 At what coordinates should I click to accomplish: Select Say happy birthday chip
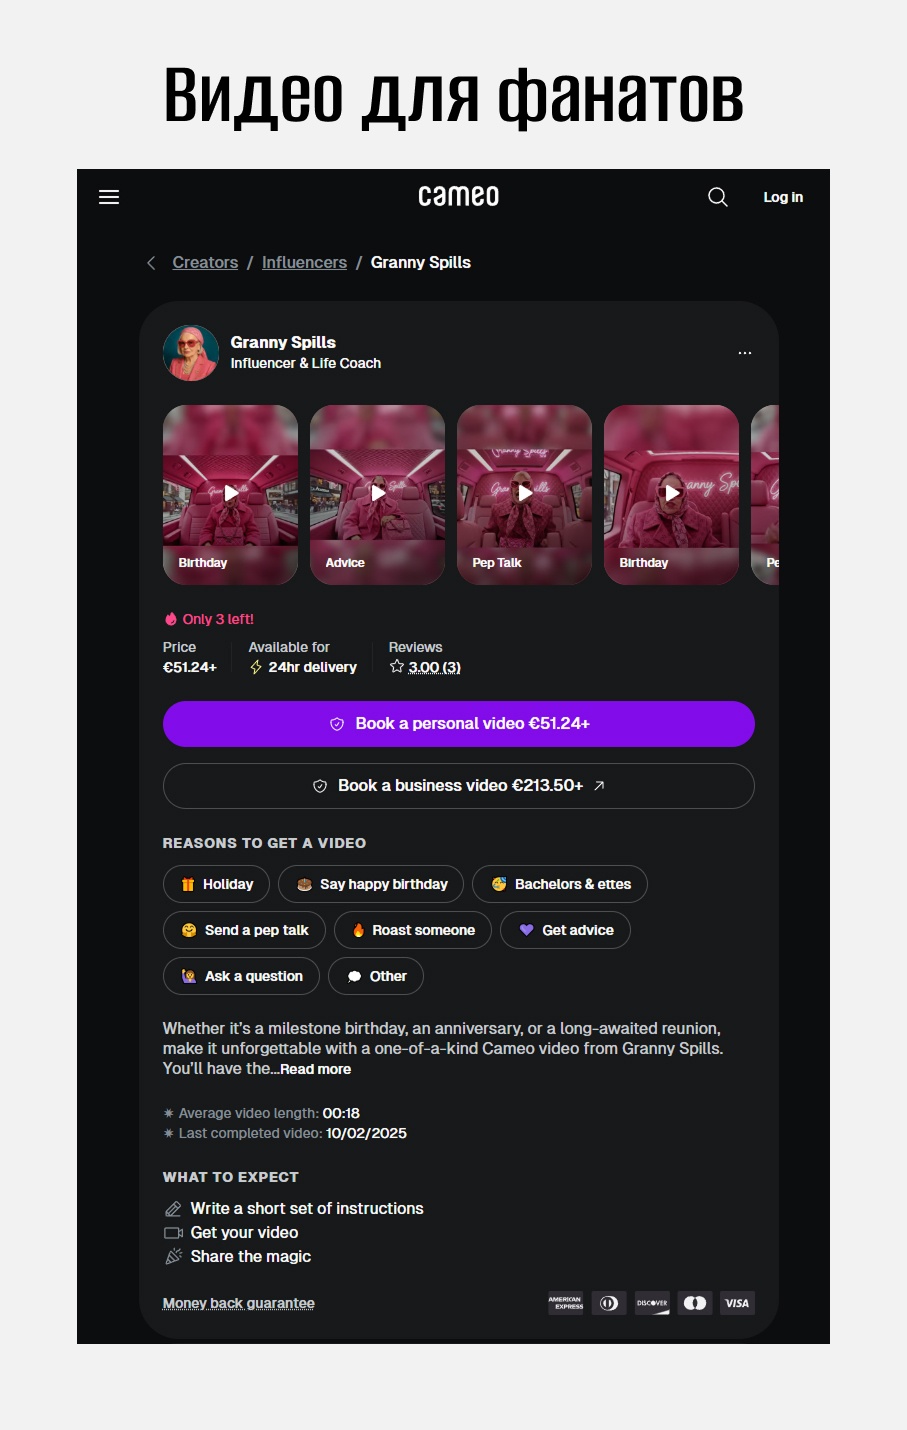point(371,884)
